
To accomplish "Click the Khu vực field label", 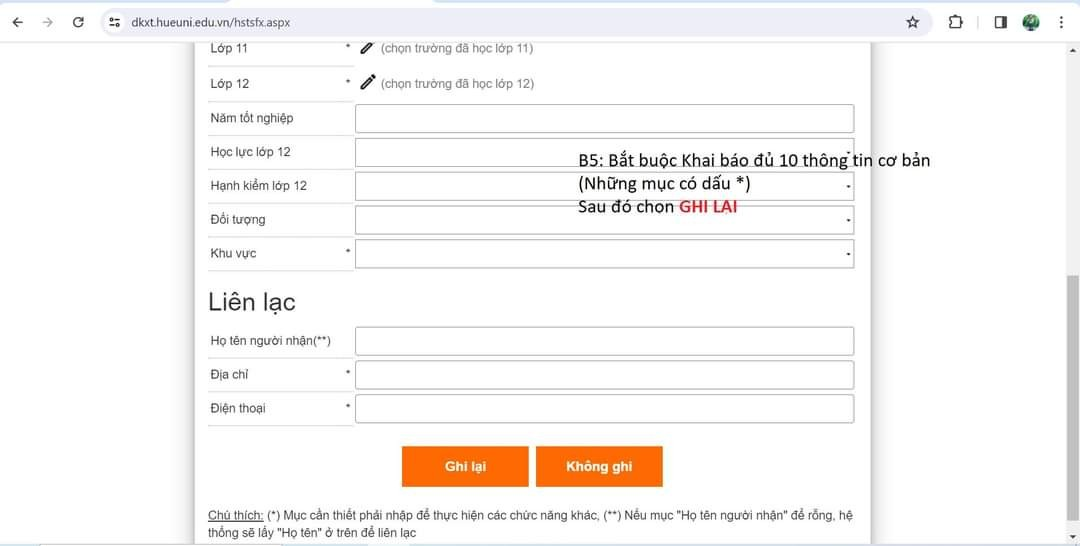I will pyautogui.click(x=233, y=253).
